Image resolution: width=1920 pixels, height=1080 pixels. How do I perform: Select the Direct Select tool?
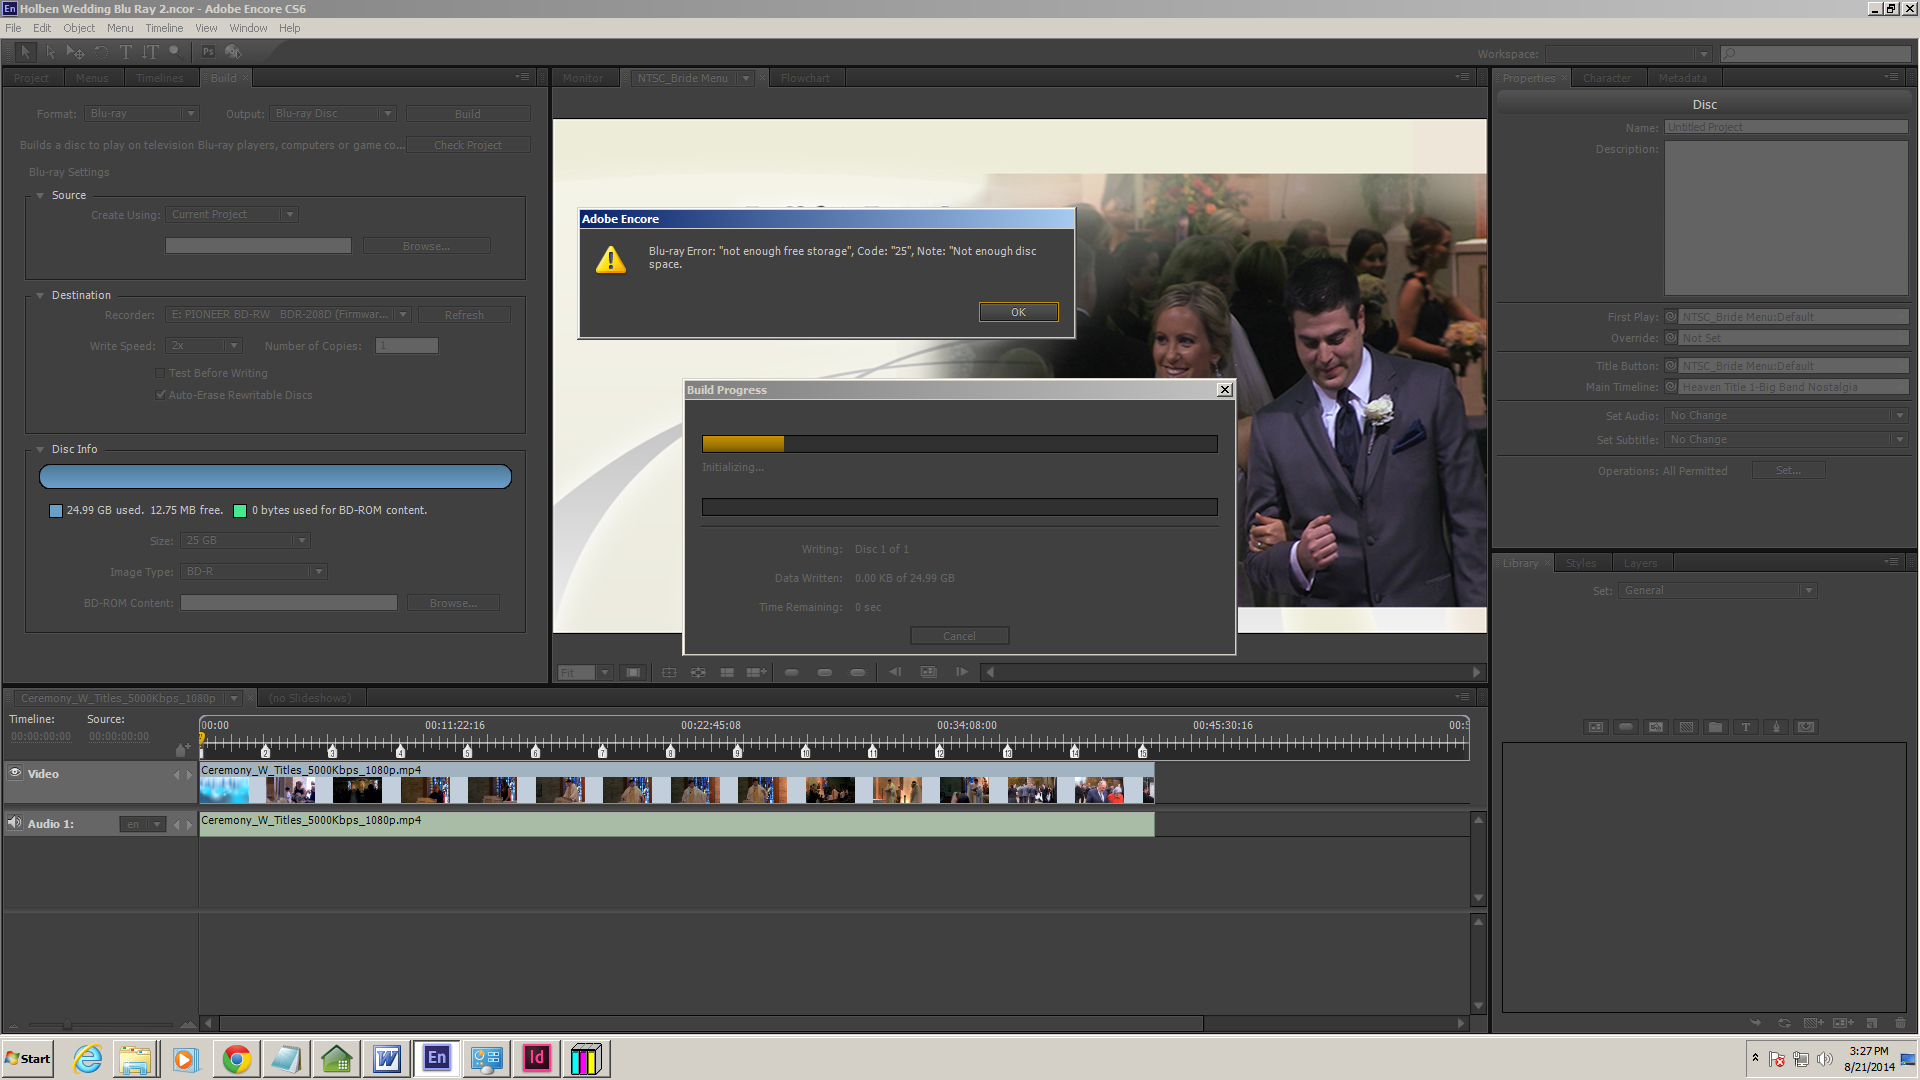[x=51, y=52]
